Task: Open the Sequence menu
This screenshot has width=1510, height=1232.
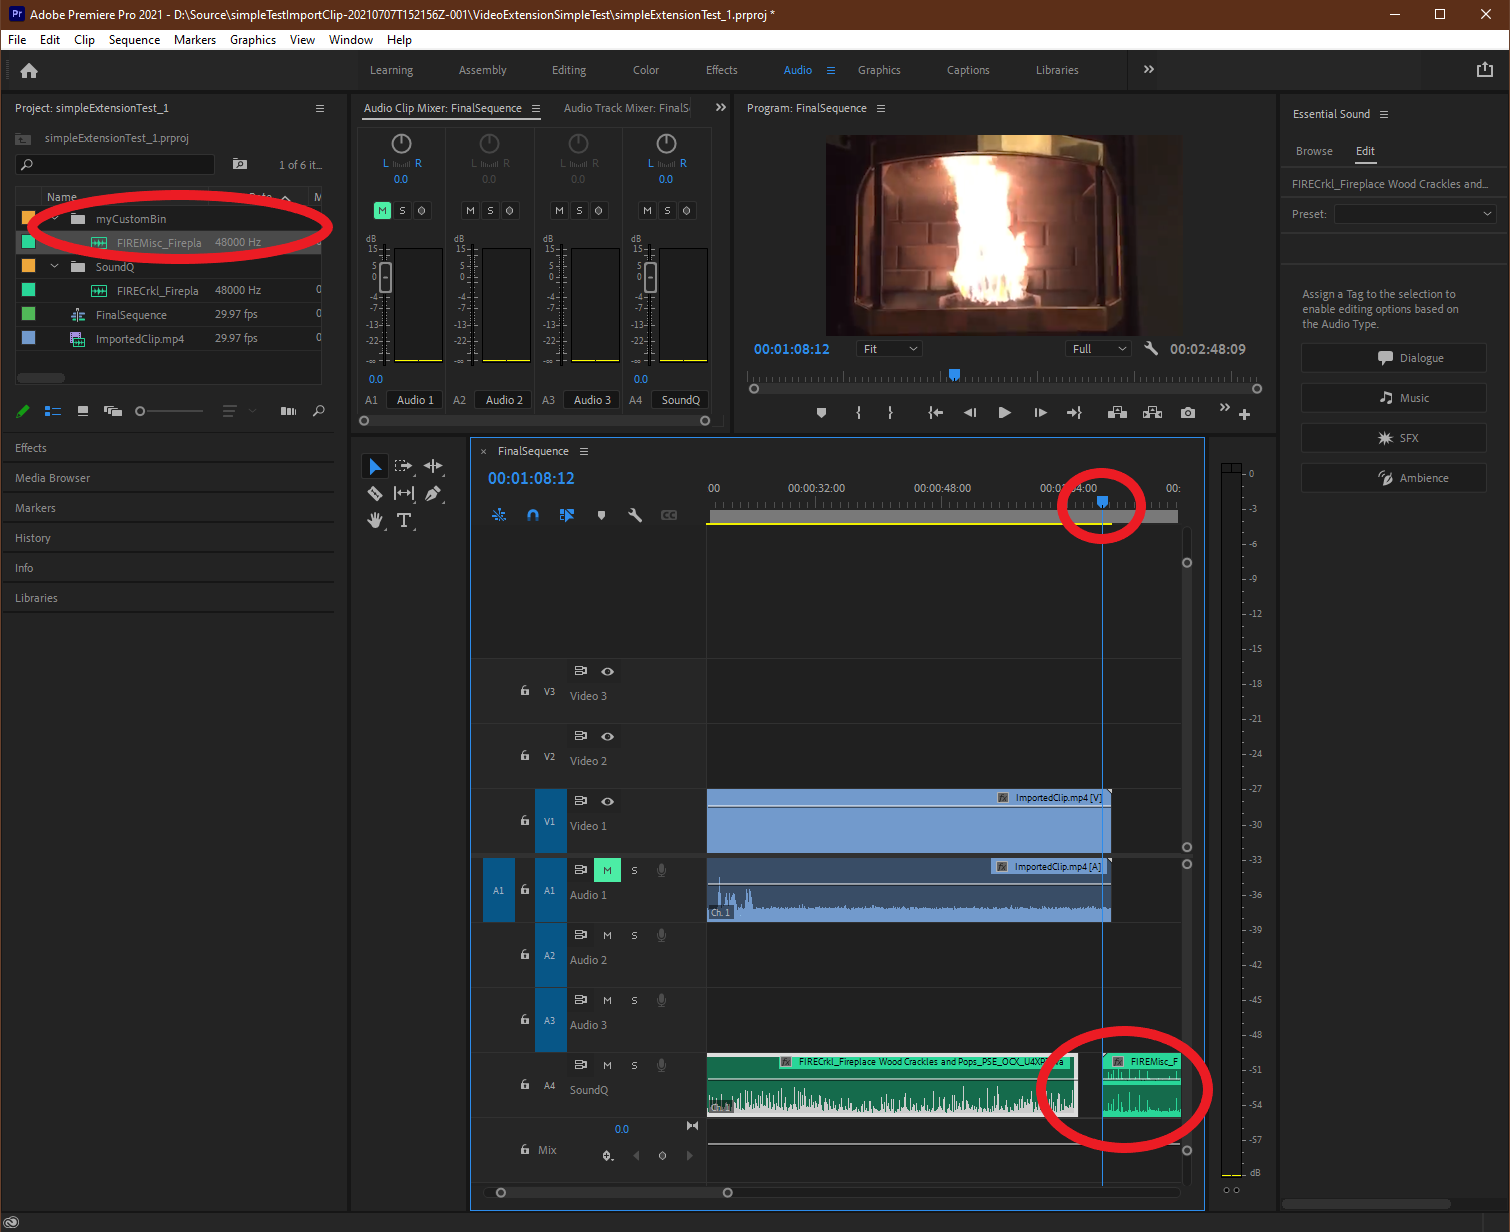Action: (x=134, y=40)
